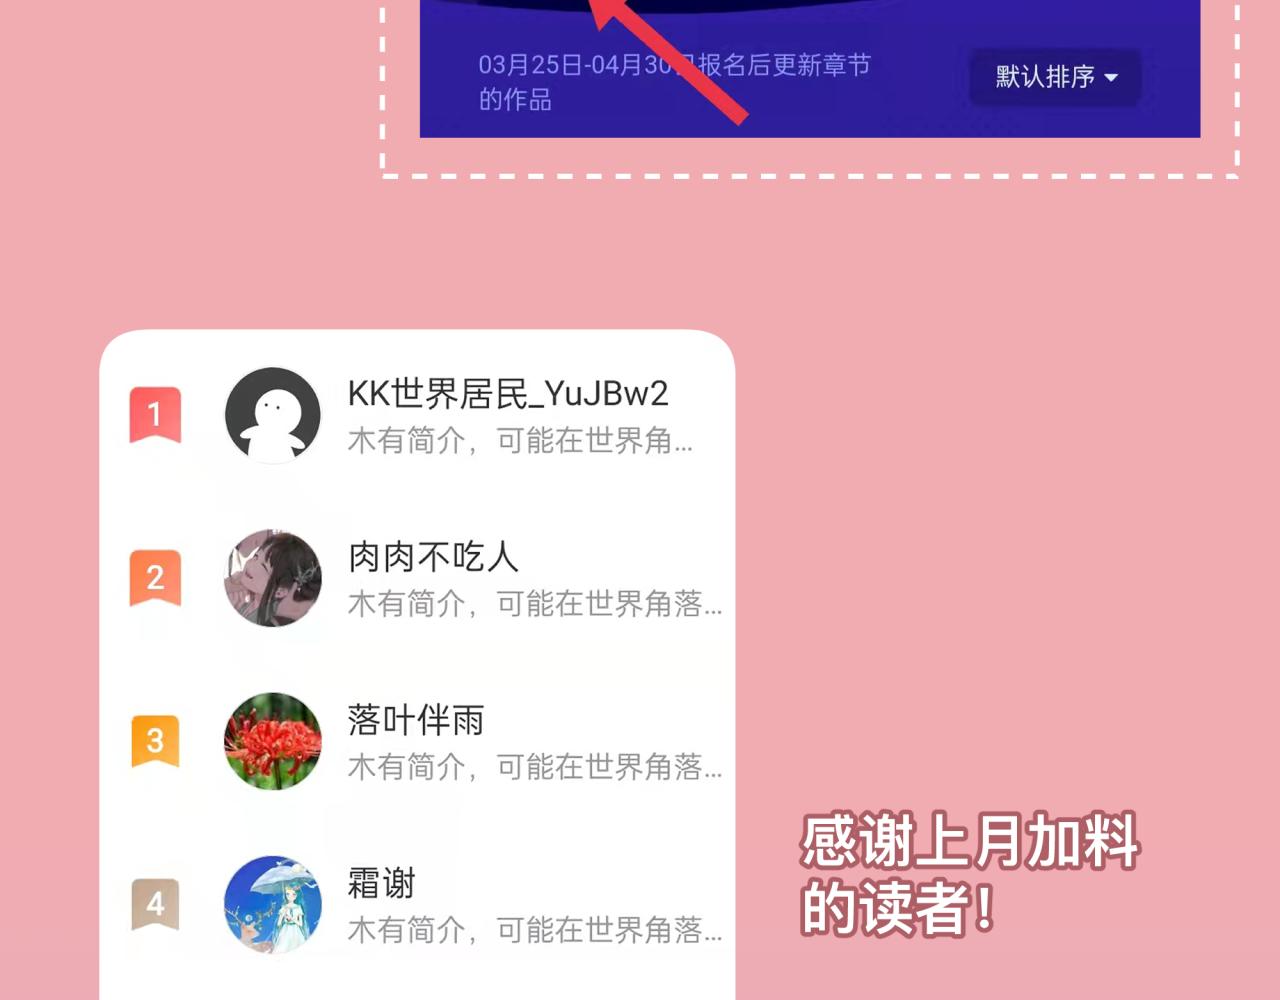Viewport: 1280px width, 1000px height.
Task: Click the rank 2 orange ribbon badge
Action: tap(155, 577)
